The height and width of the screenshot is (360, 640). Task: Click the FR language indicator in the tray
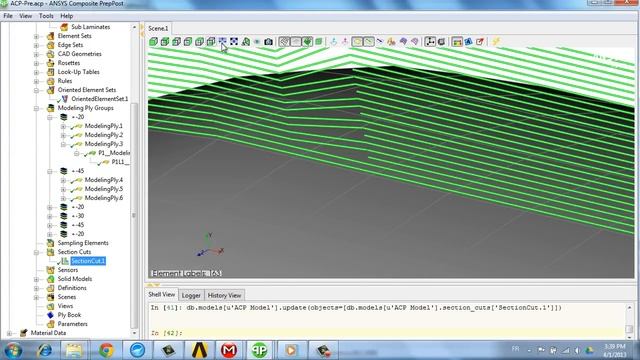(x=516, y=349)
